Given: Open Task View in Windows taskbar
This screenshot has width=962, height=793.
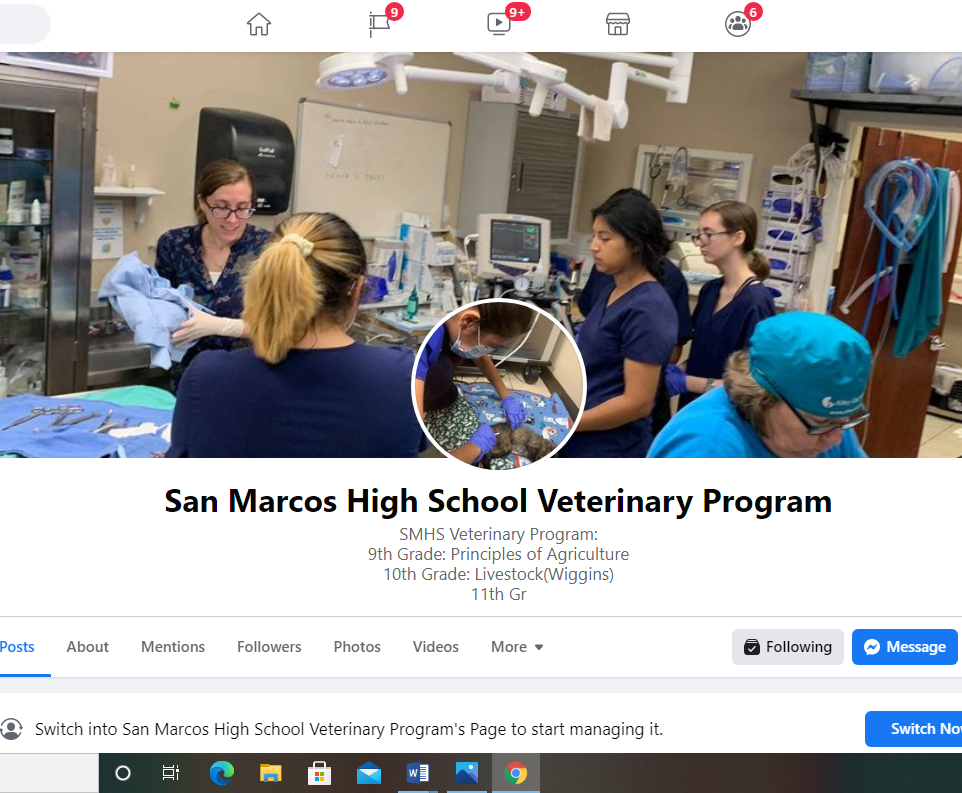Looking at the screenshot, I should (171, 773).
